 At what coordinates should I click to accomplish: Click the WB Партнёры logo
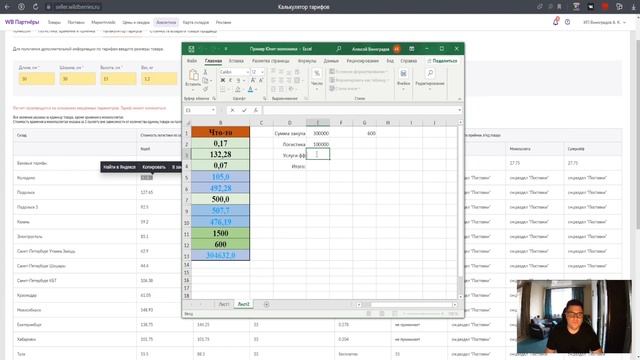22,22
